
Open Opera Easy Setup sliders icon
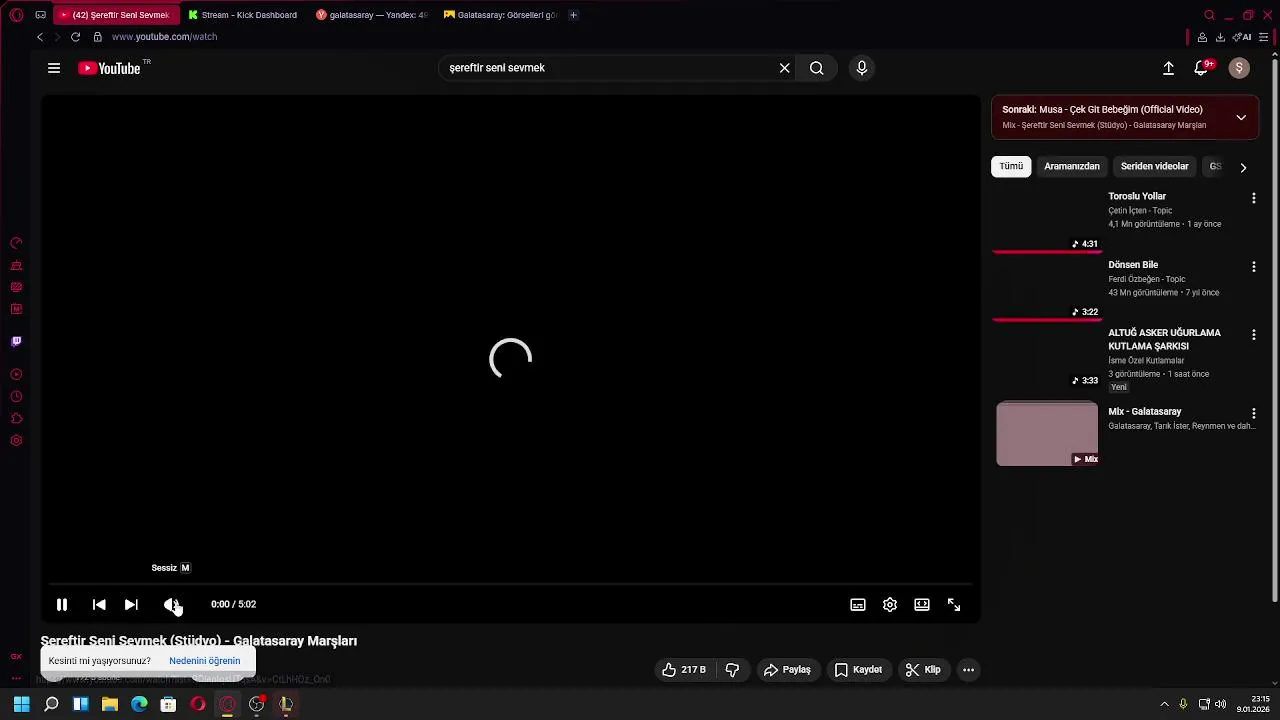click(x=1264, y=37)
